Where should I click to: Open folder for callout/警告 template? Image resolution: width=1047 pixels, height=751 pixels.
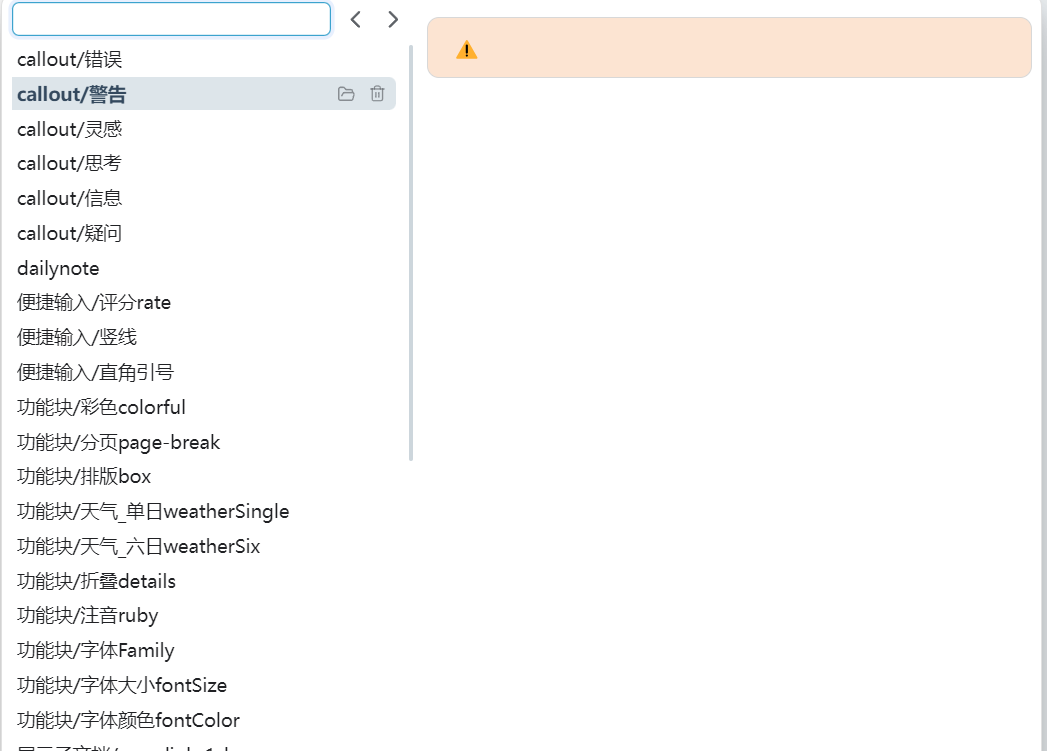[346, 94]
